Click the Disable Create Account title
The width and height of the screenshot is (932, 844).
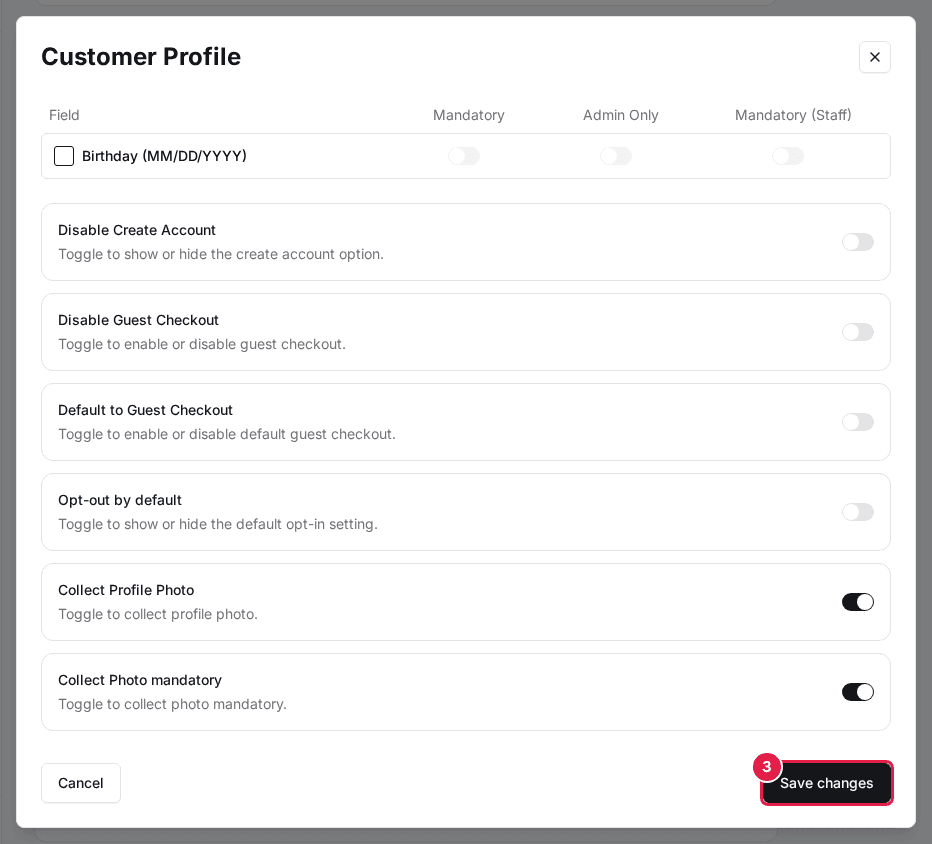(137, 230)
